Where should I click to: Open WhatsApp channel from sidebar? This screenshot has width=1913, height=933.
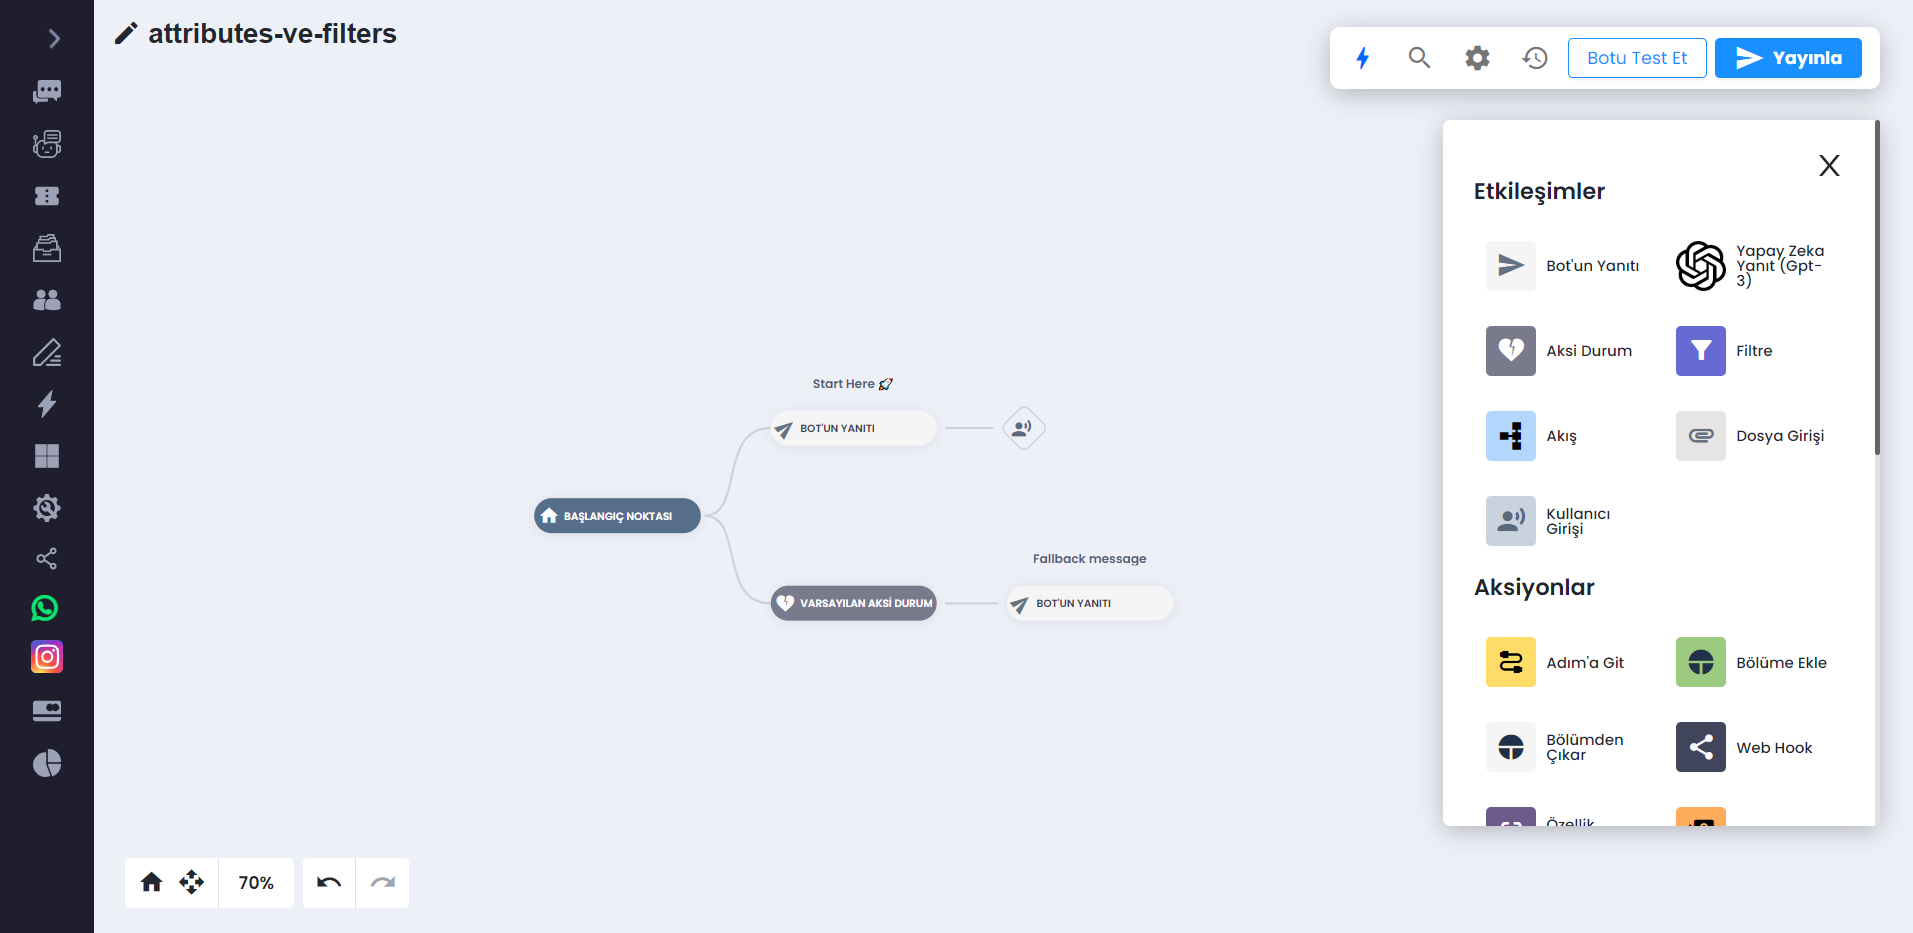(x=46, y=608)
